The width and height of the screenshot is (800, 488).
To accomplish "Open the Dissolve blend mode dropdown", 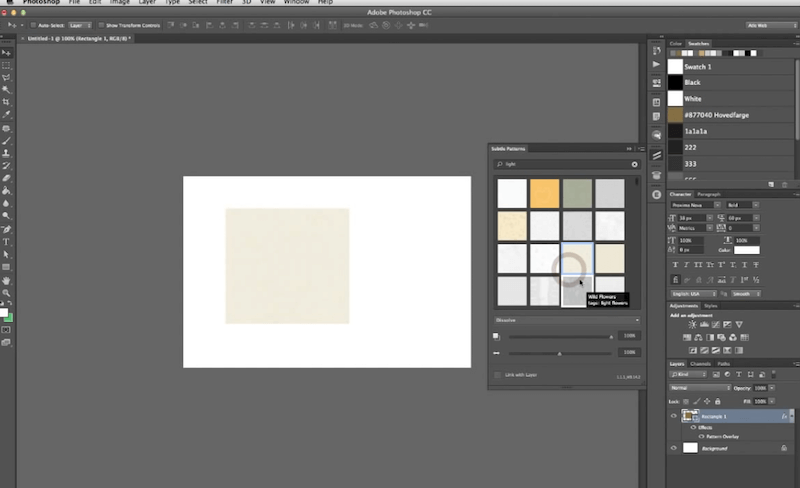I will 566,320.
